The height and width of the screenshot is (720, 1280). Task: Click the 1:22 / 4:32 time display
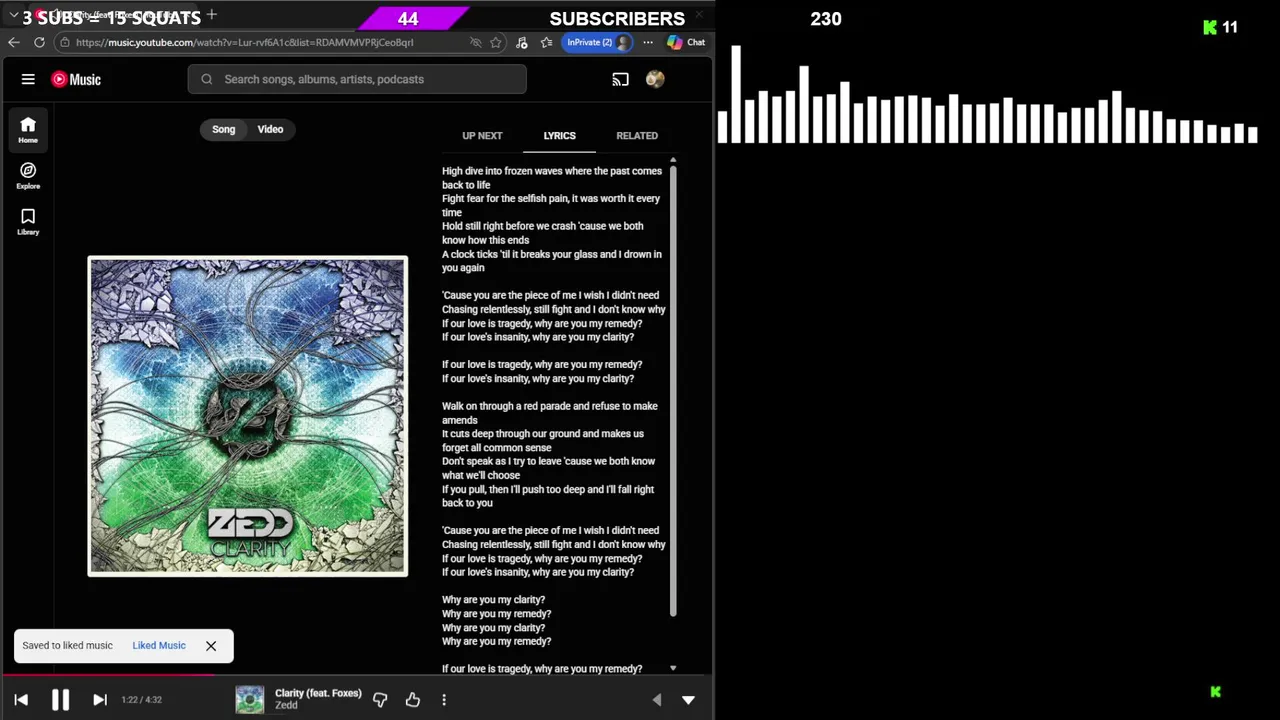point(141,700)
